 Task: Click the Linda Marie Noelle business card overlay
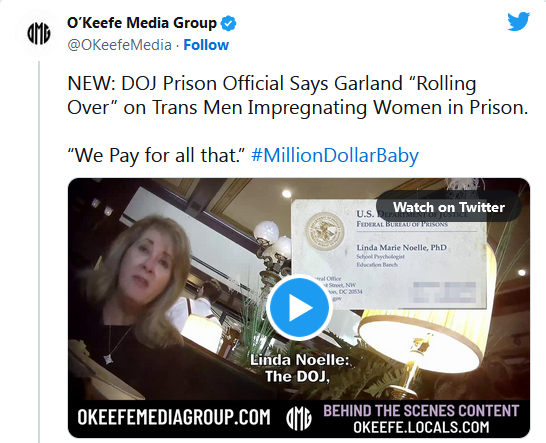point(389,255)
